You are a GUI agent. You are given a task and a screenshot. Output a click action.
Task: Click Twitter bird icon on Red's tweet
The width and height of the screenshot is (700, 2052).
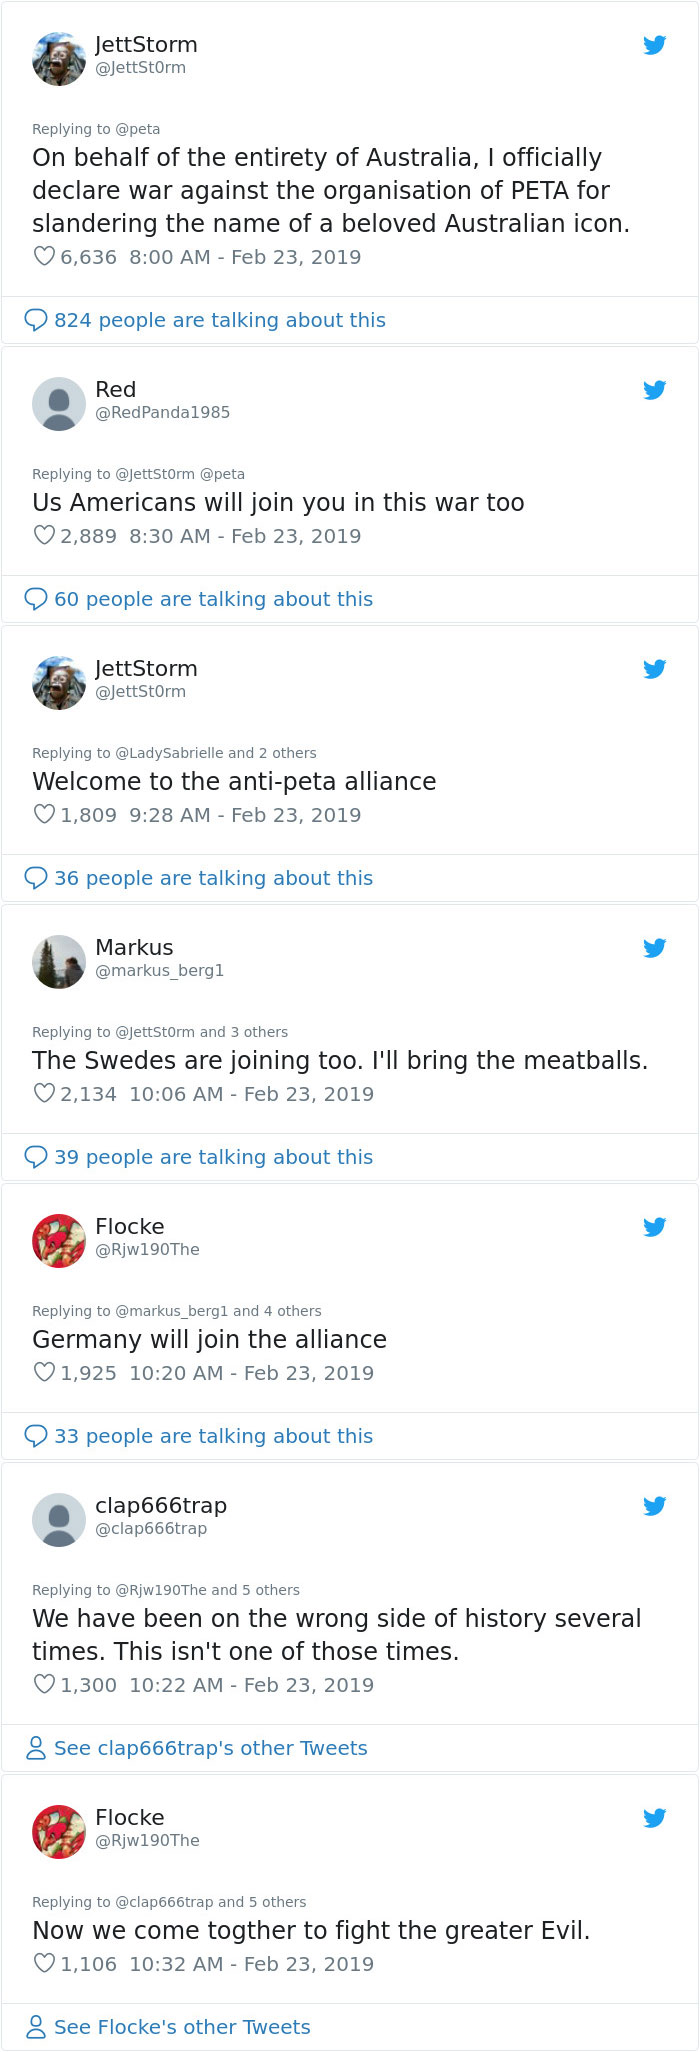pos(655,390)
